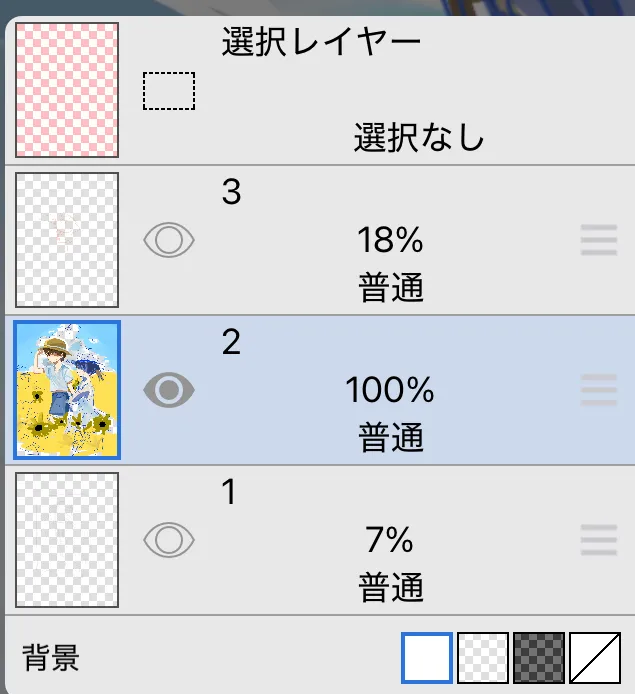
Task: Click the 7% opacity value of layer 1
Action: click(x=390, y=540)
